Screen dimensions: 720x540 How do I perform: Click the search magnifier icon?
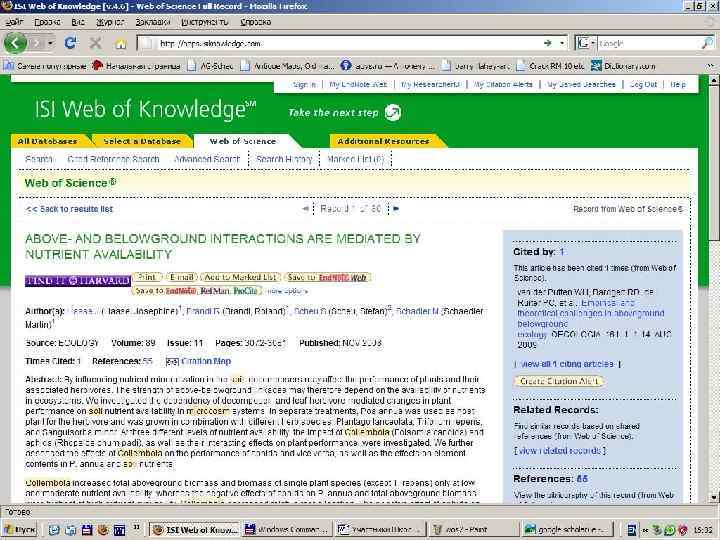[x=707, y=44]
